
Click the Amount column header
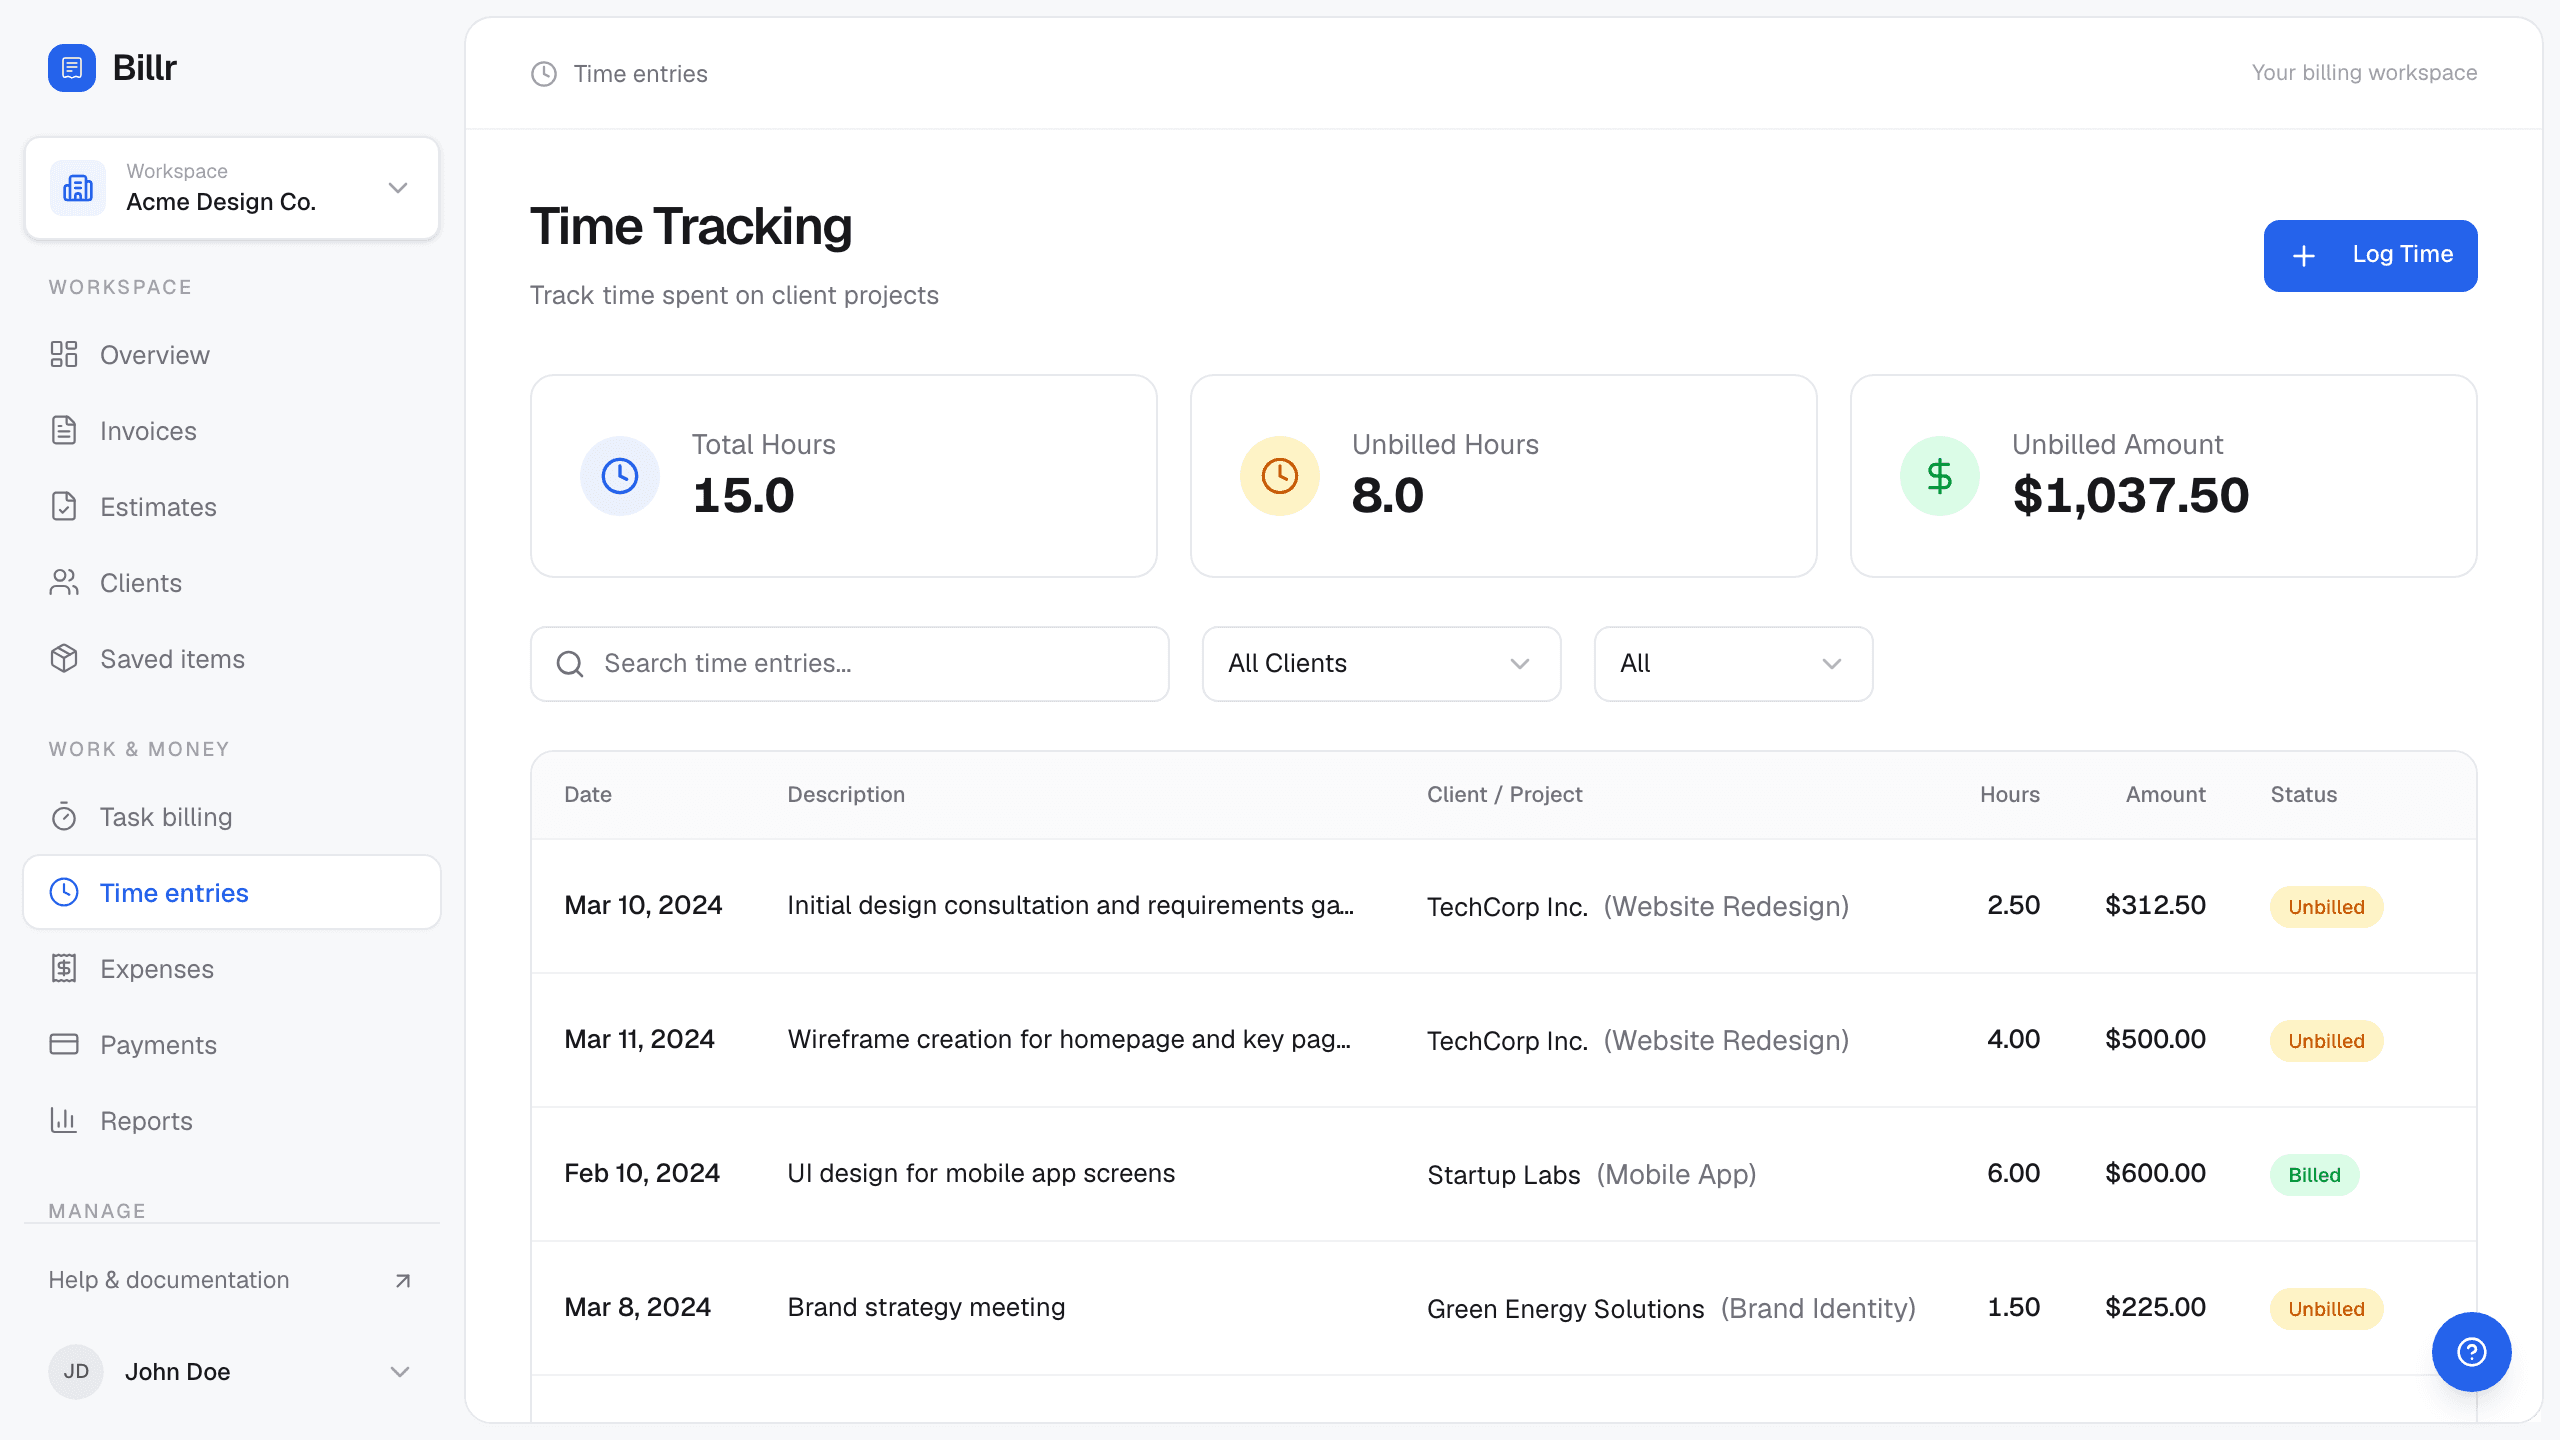(x=2165, y=794)
